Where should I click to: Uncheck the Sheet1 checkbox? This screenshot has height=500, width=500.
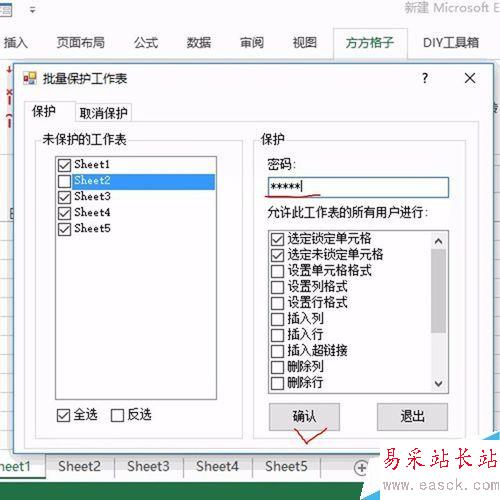(x=64, y=165)
